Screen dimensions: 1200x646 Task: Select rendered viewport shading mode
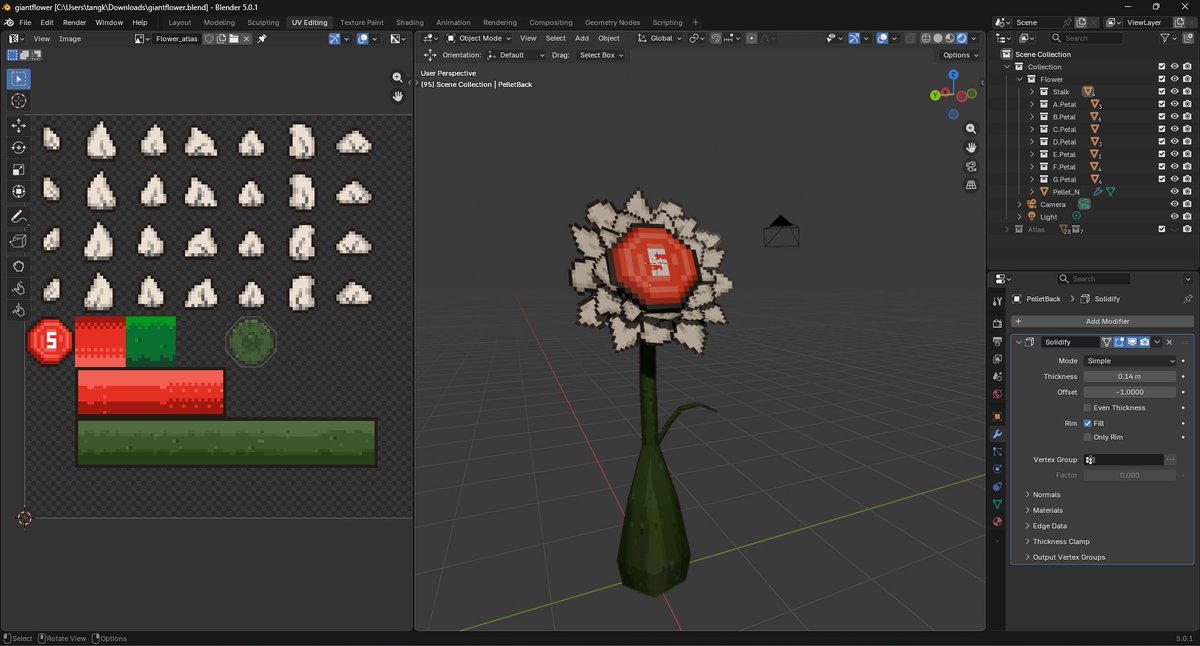tap(962, 39)
